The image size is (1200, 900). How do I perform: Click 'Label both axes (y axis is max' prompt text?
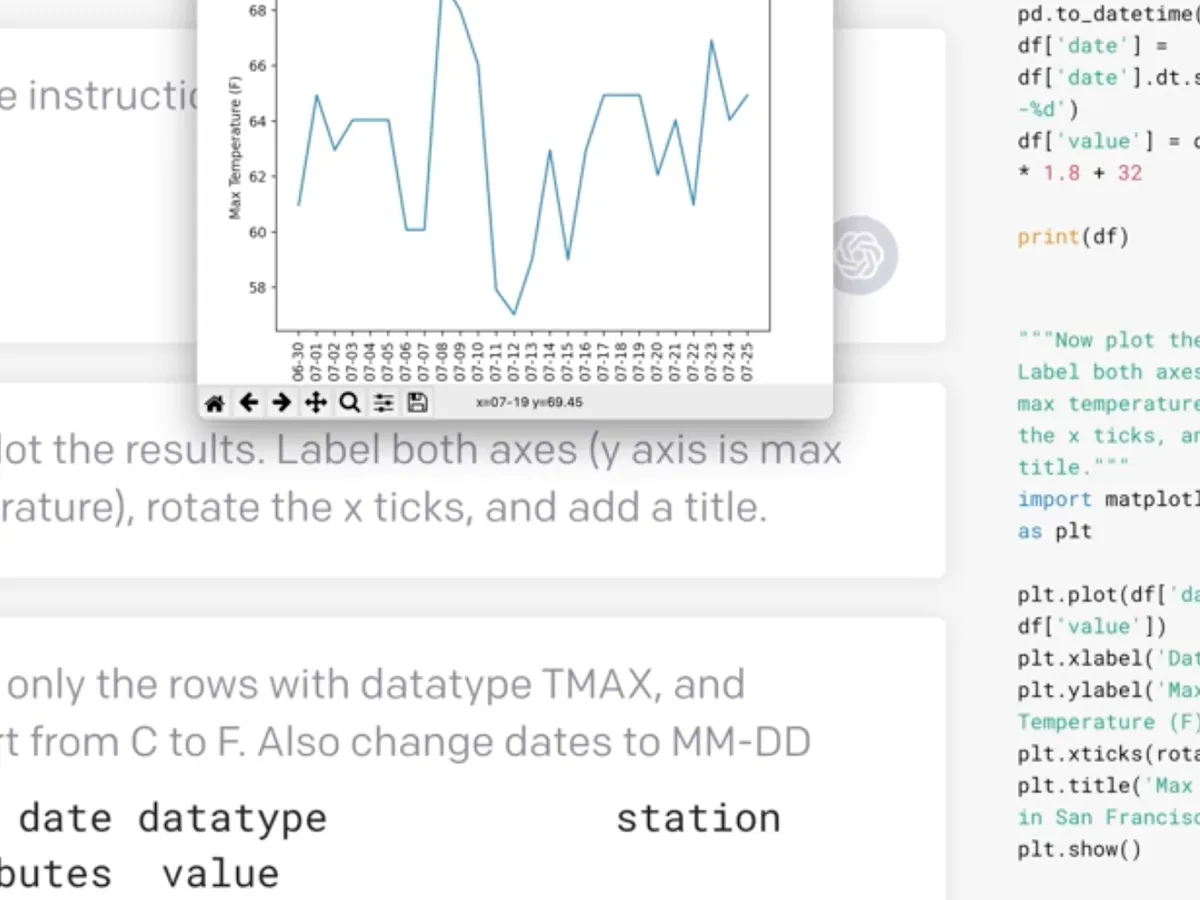tap(559, 451)
